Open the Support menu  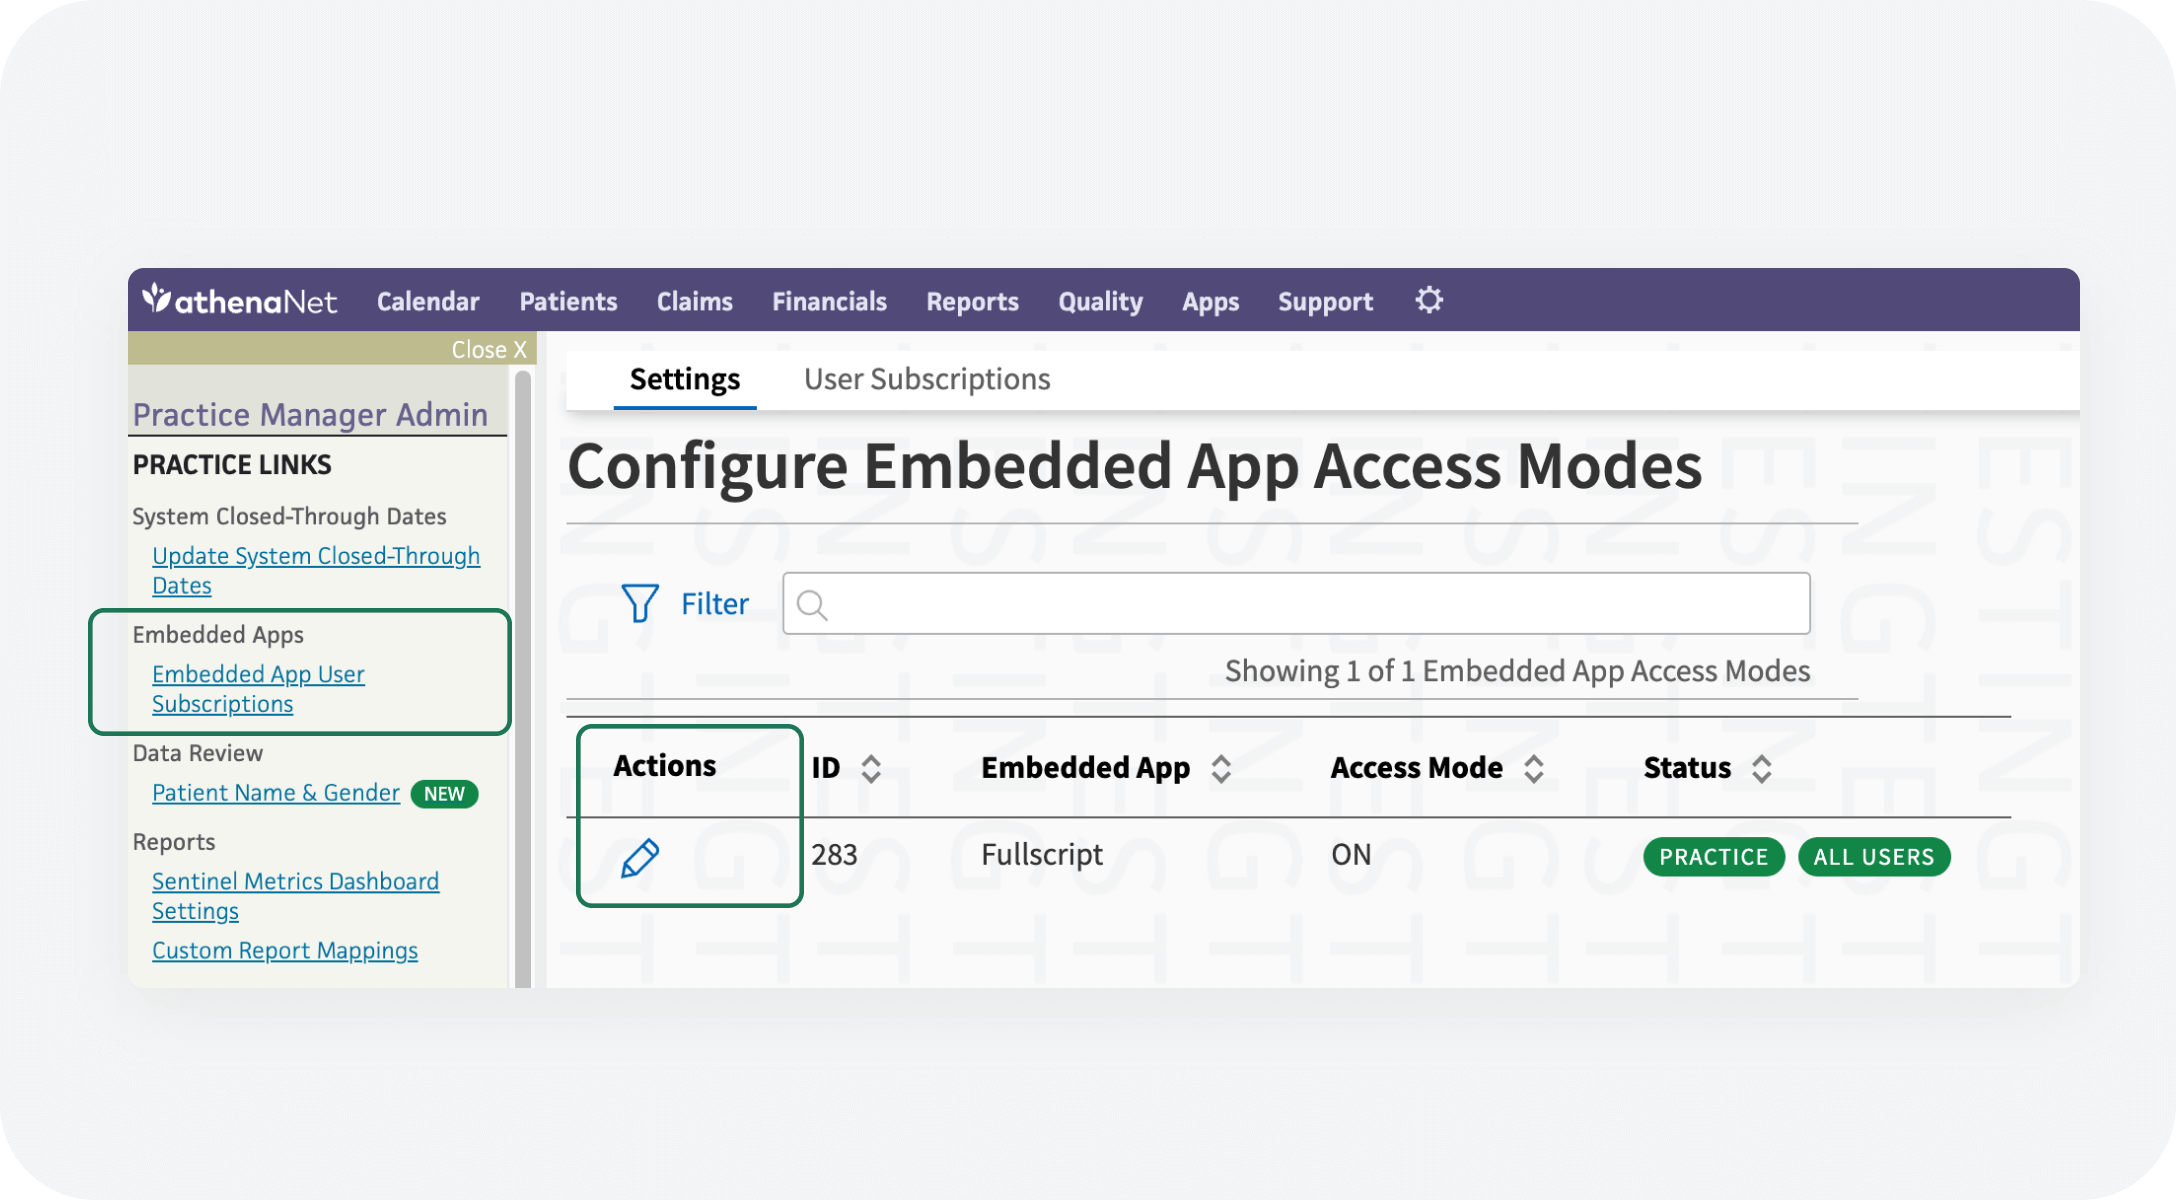[1324, 301]
